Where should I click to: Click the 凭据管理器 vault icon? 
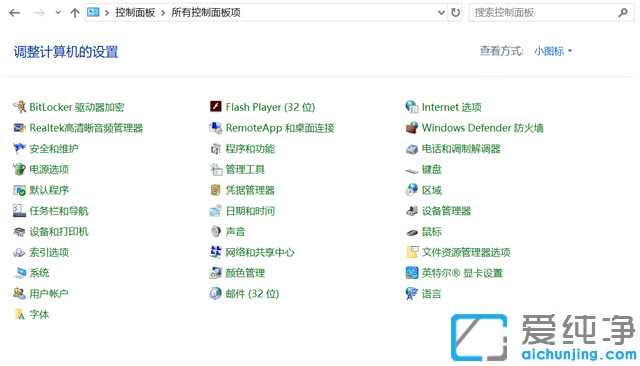216,190
